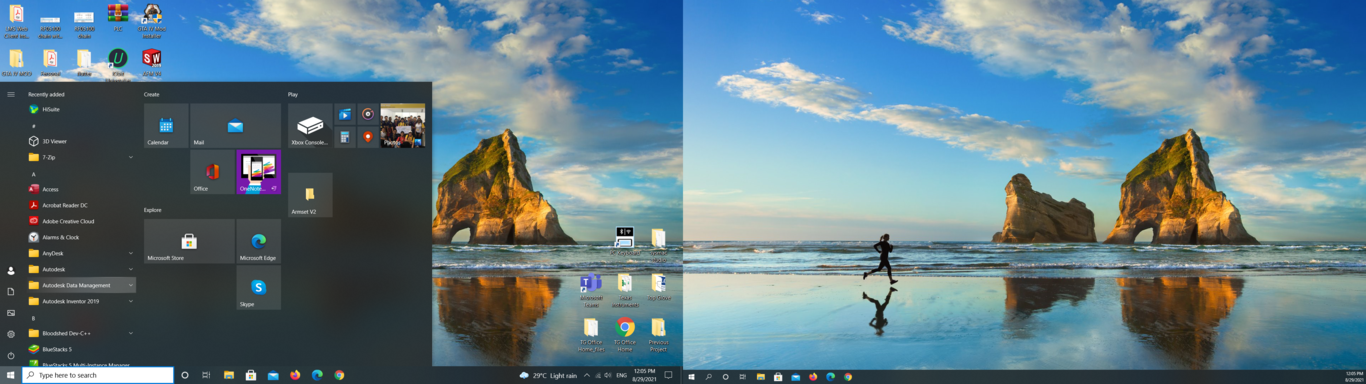Launch Adobe Creative Cloud

[80, 221]
